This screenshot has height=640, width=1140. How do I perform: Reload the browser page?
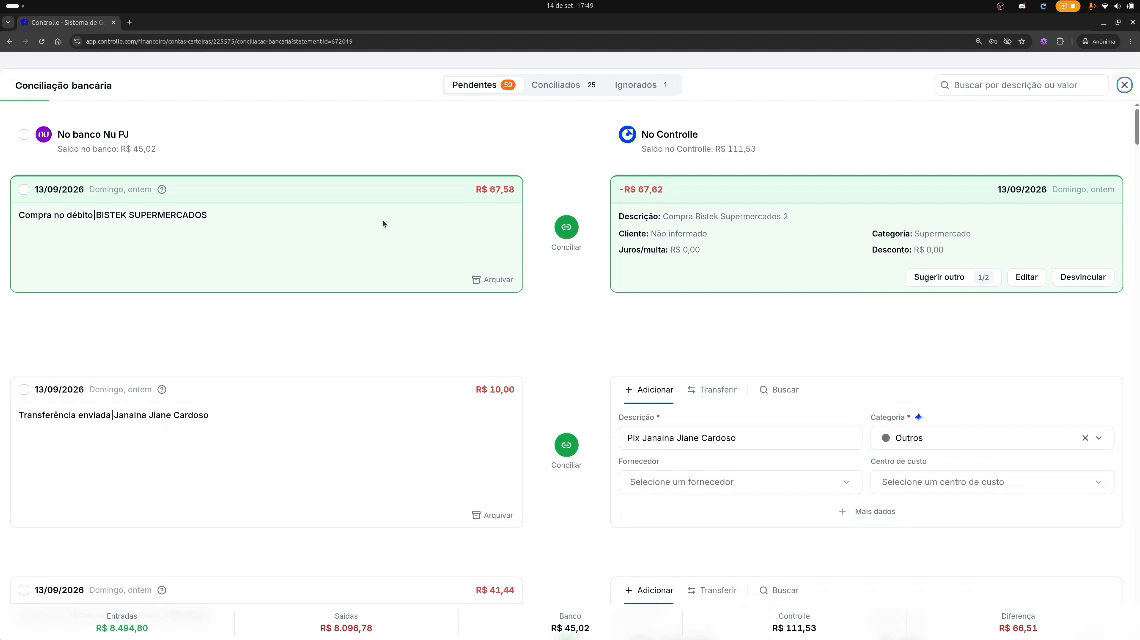point(41,41)
